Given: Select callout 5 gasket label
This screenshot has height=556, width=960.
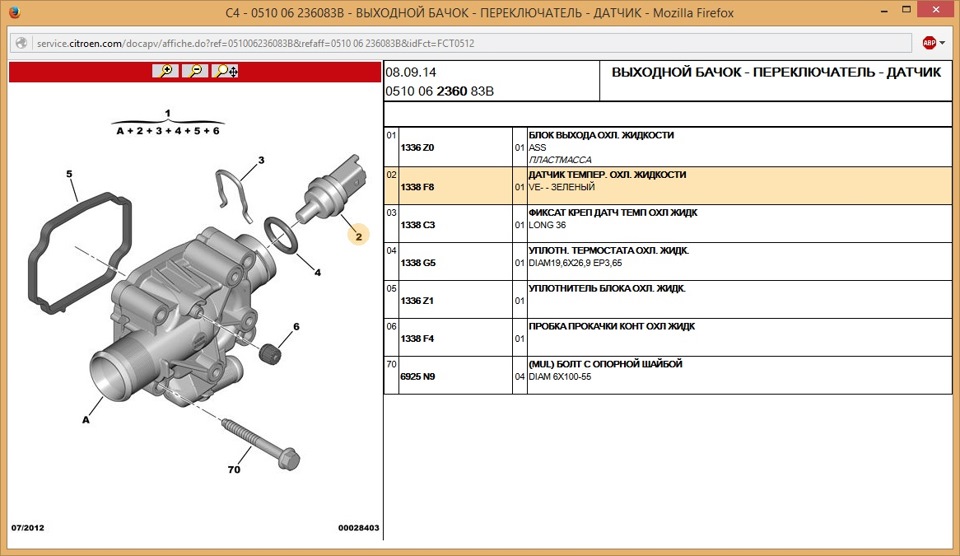Looking at the screenshot, I should pos(69,174).
